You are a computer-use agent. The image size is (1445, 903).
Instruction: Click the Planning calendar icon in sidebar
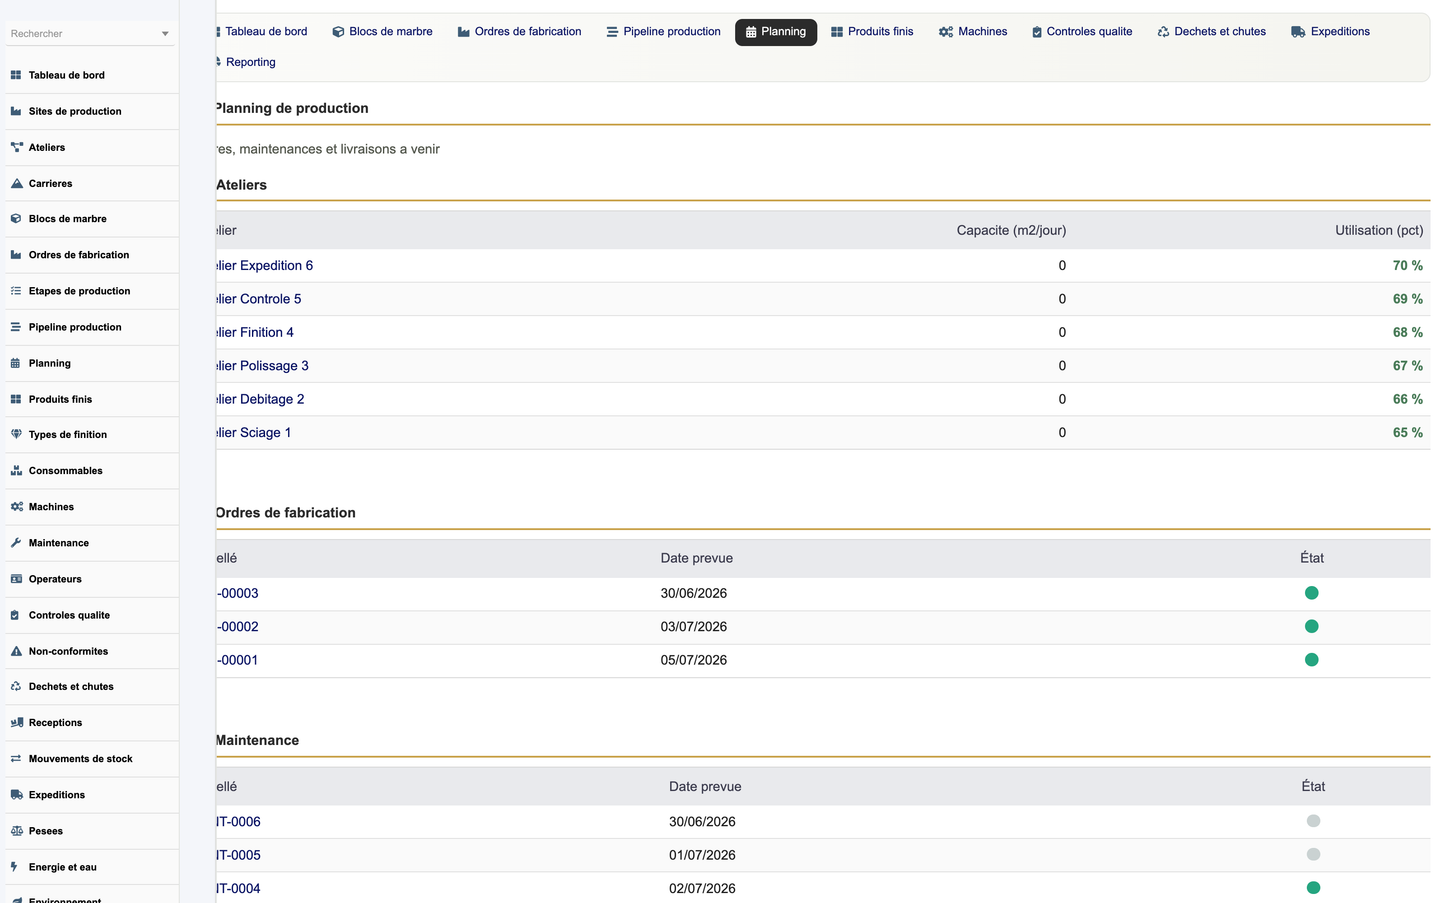pos(16,363)
